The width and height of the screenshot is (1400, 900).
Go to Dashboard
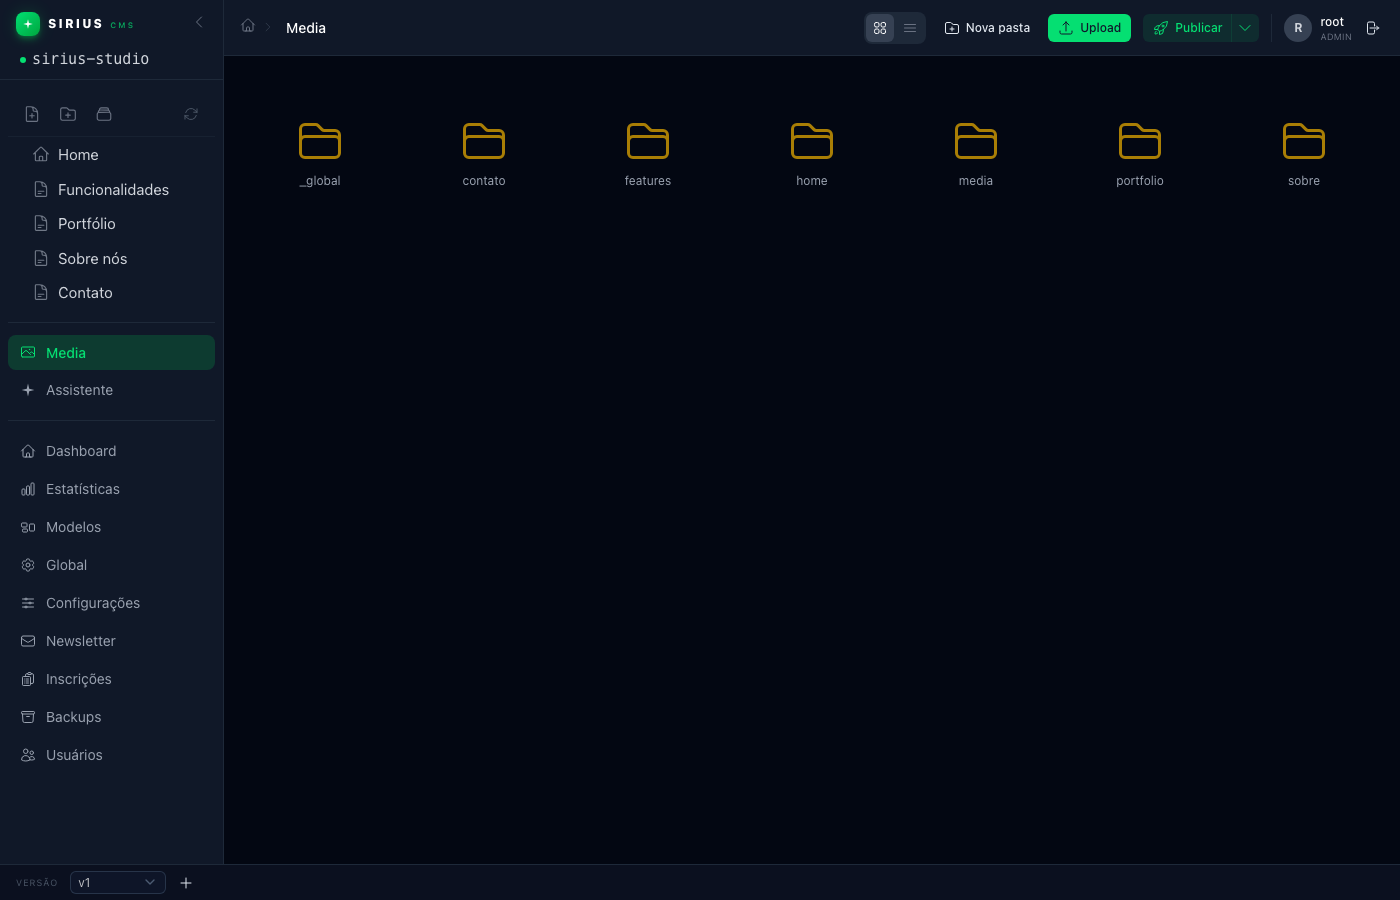pyautogui.click(x=111, y=451)
